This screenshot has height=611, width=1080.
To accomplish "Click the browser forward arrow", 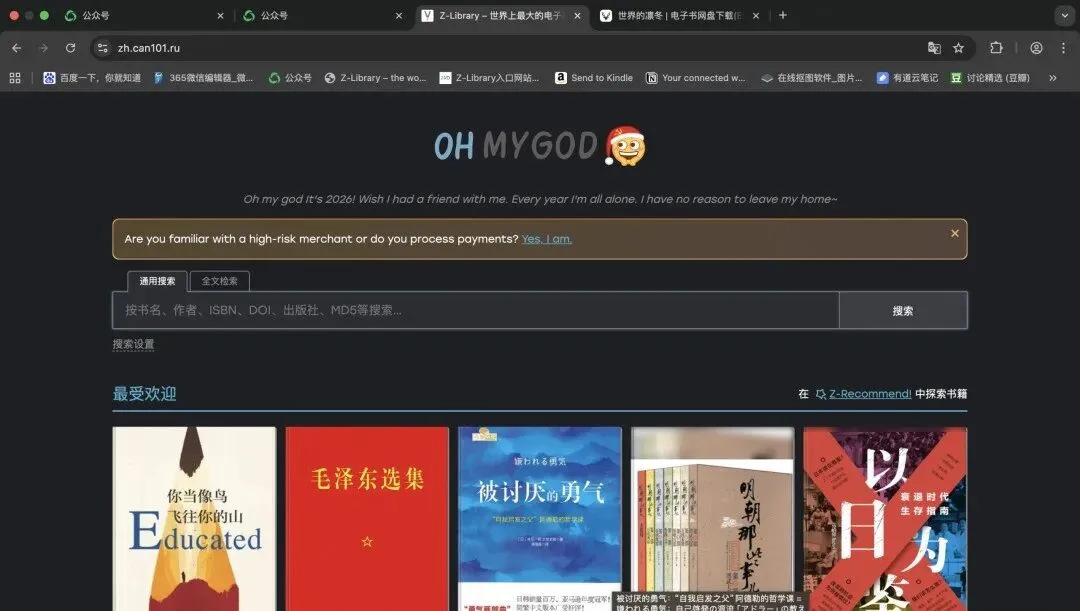I will (43, 48).
